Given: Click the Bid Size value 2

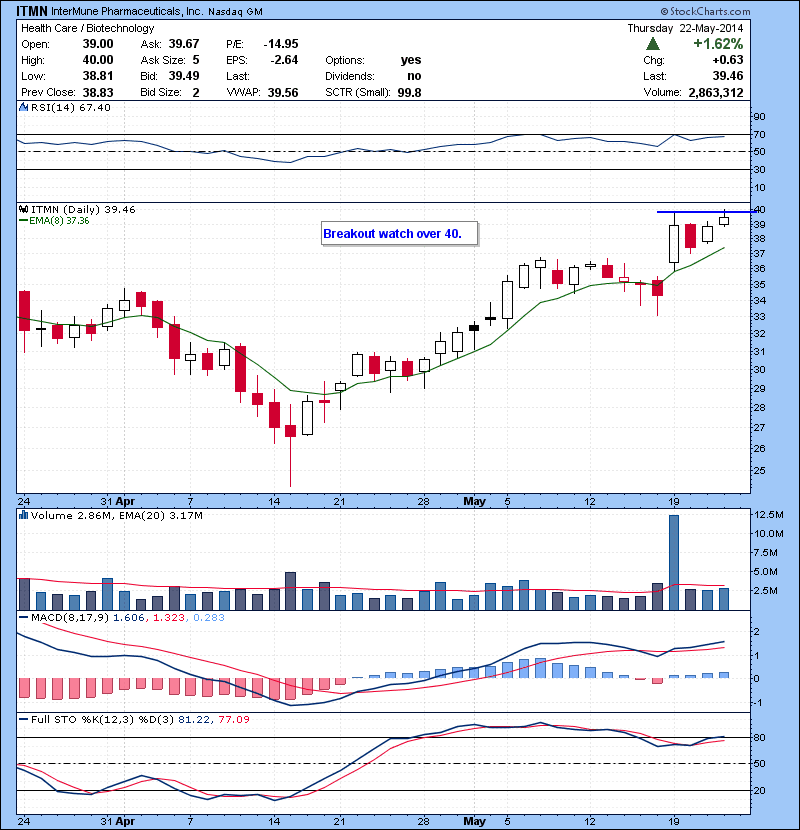Looking at the screenshot, I should (196, 93).
